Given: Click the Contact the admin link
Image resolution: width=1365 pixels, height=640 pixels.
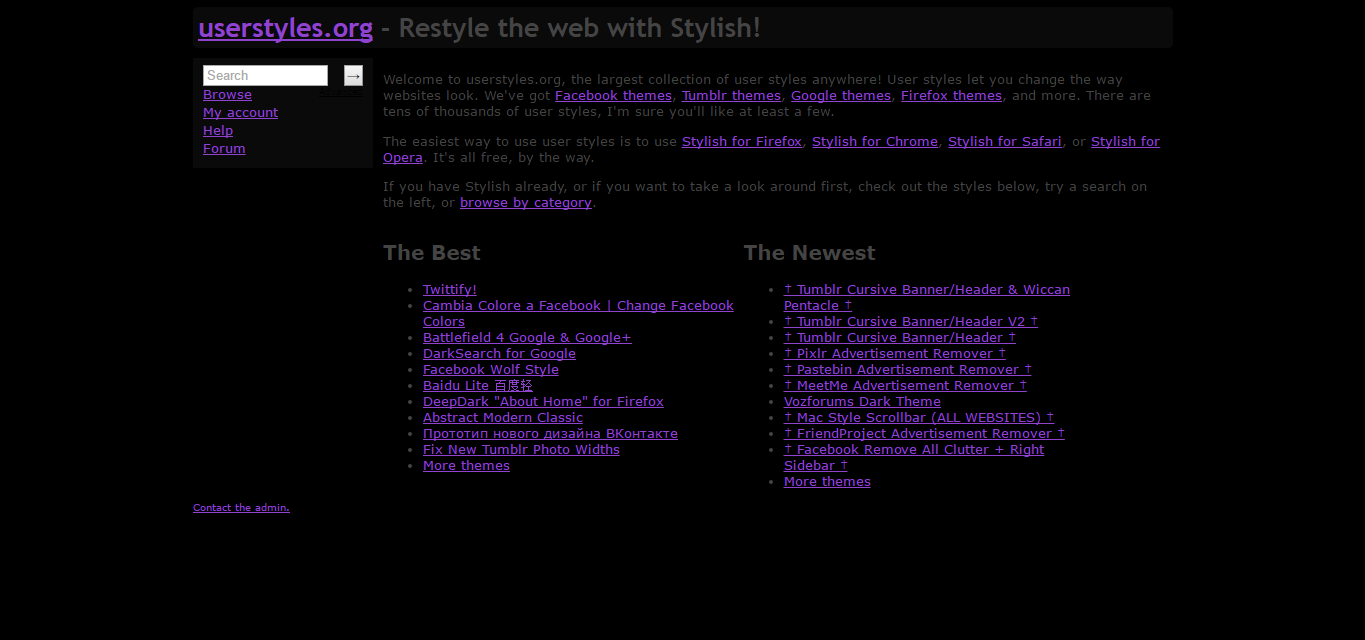Looking at the screenshot, I should point(241,508).
